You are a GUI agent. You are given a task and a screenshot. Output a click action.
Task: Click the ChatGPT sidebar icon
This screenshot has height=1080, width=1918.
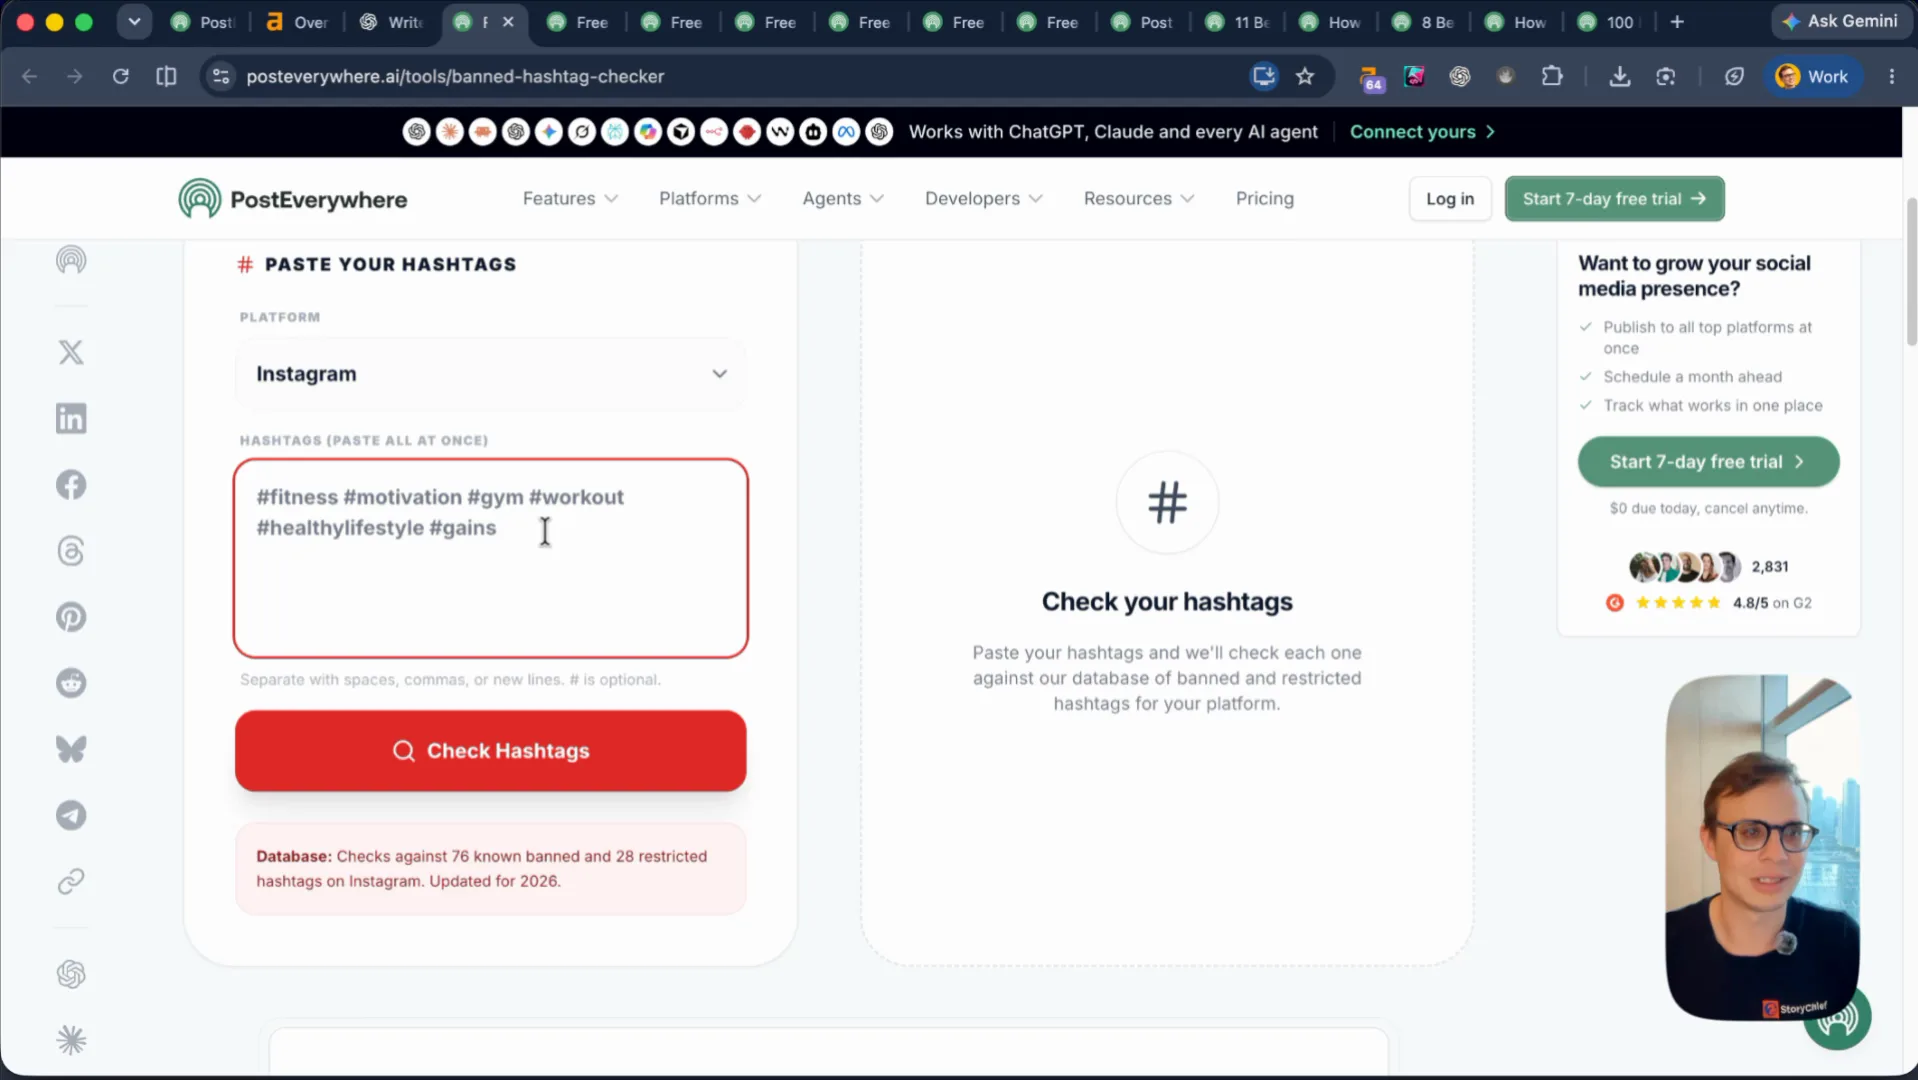coord(71,974)
